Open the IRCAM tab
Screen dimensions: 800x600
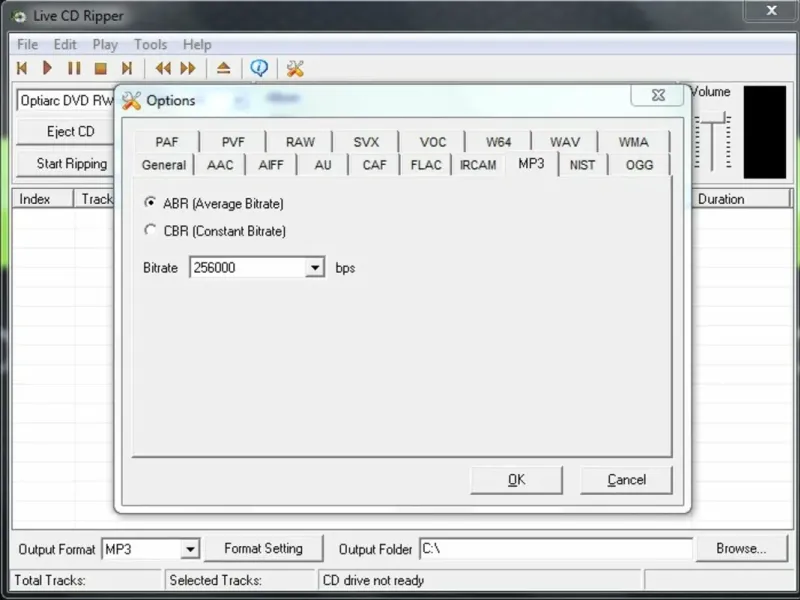[478, 165]
